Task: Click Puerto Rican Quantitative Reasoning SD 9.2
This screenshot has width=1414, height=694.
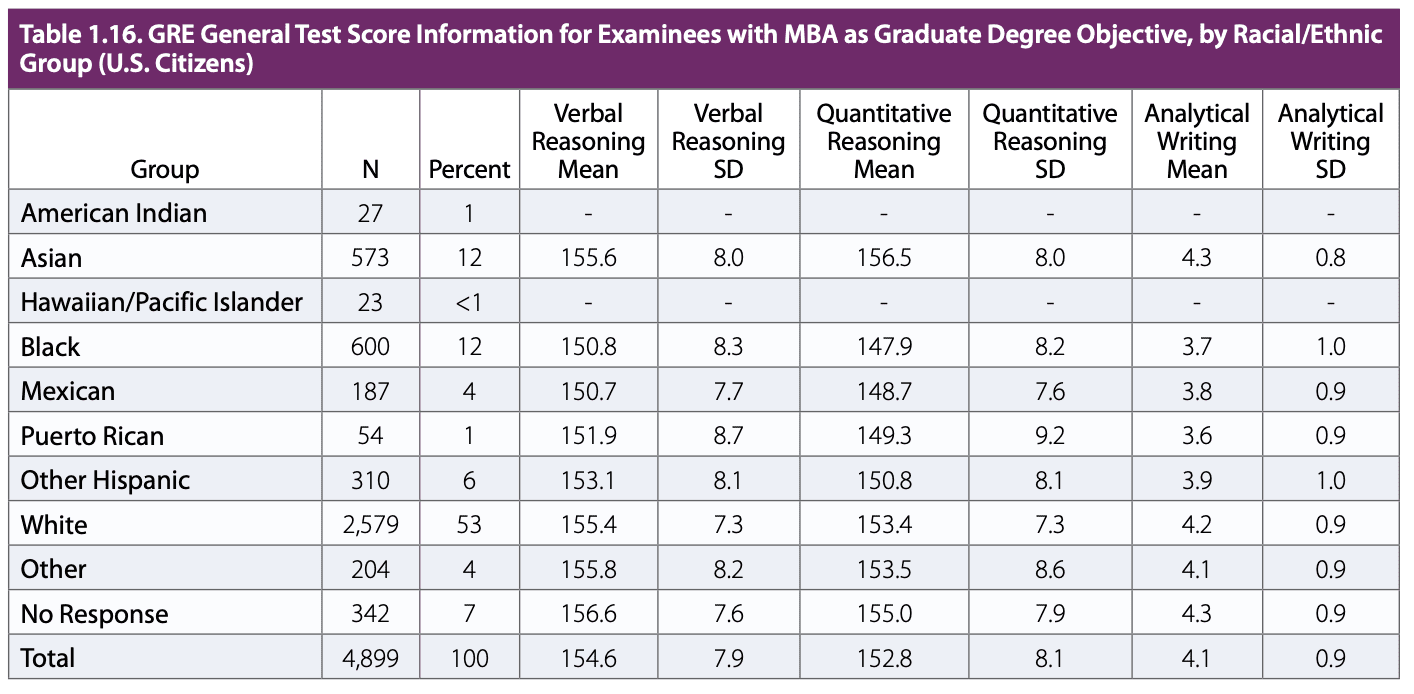Action: (1049, 436)
